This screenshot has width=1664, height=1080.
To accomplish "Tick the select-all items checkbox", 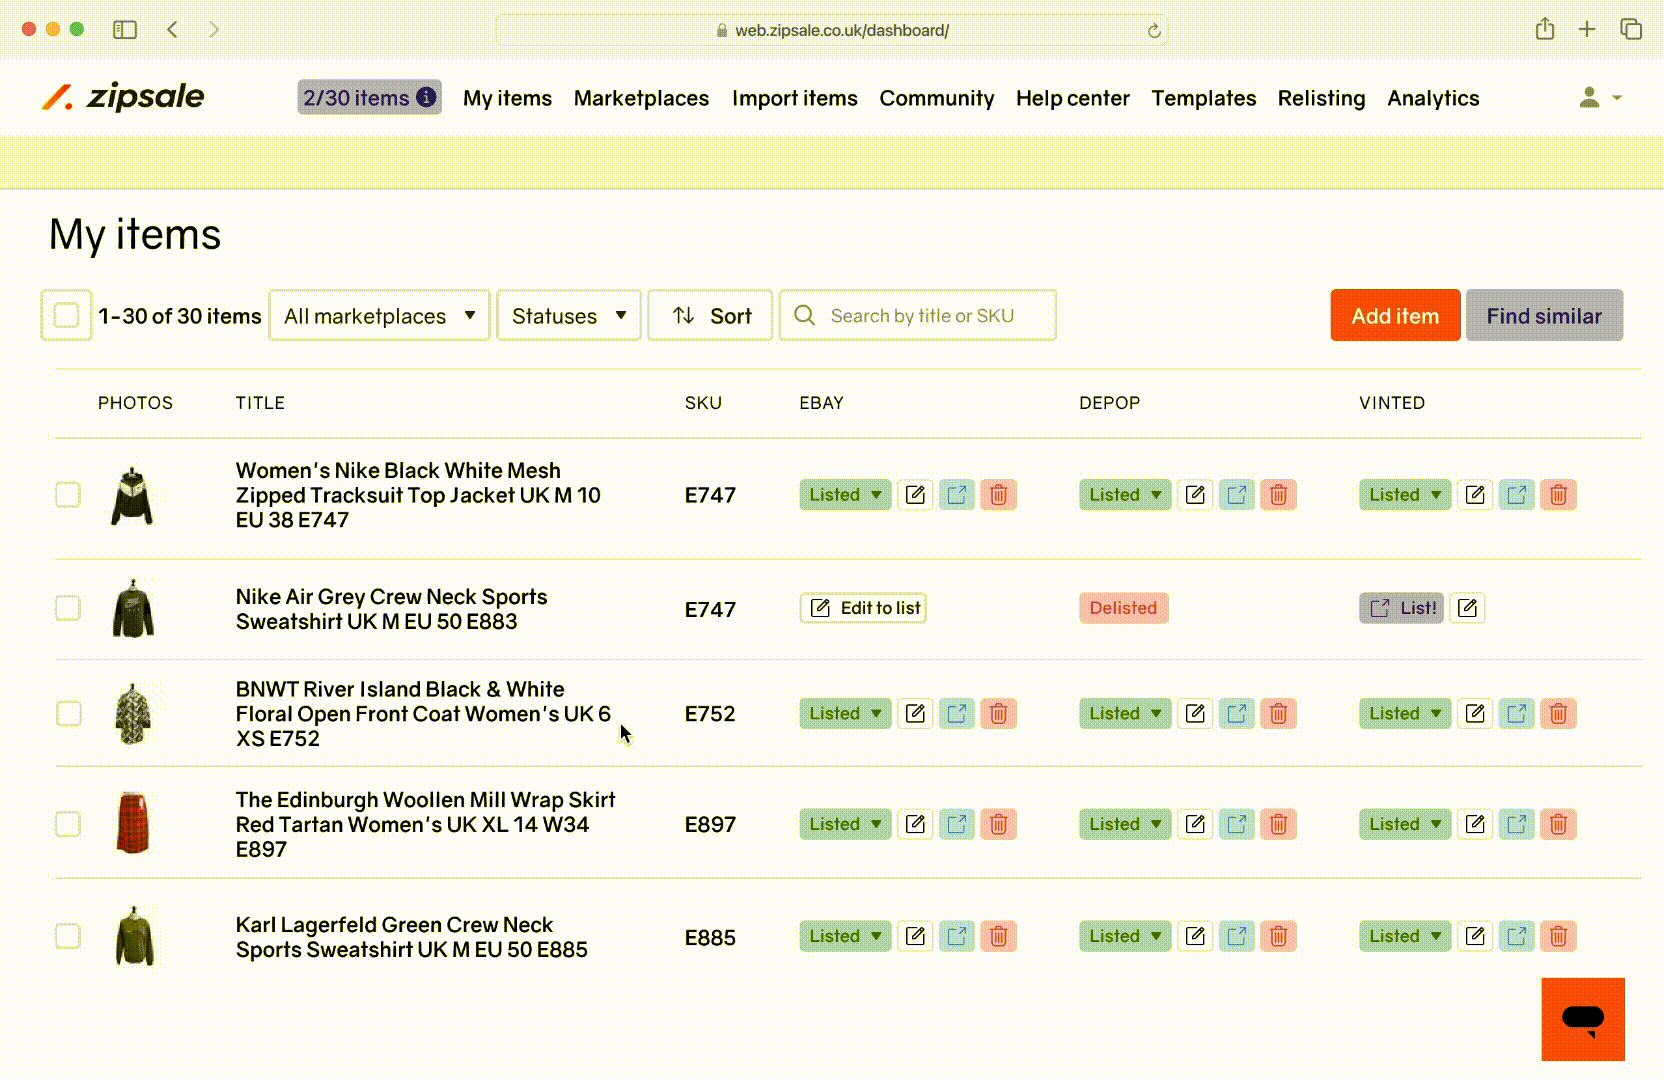I will pos(66,316).
